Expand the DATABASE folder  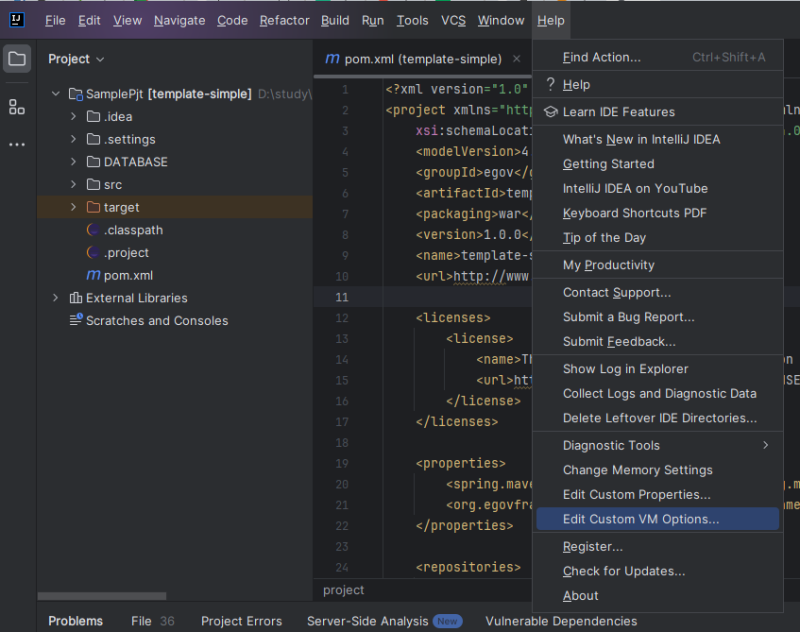(x=73, y=162)
